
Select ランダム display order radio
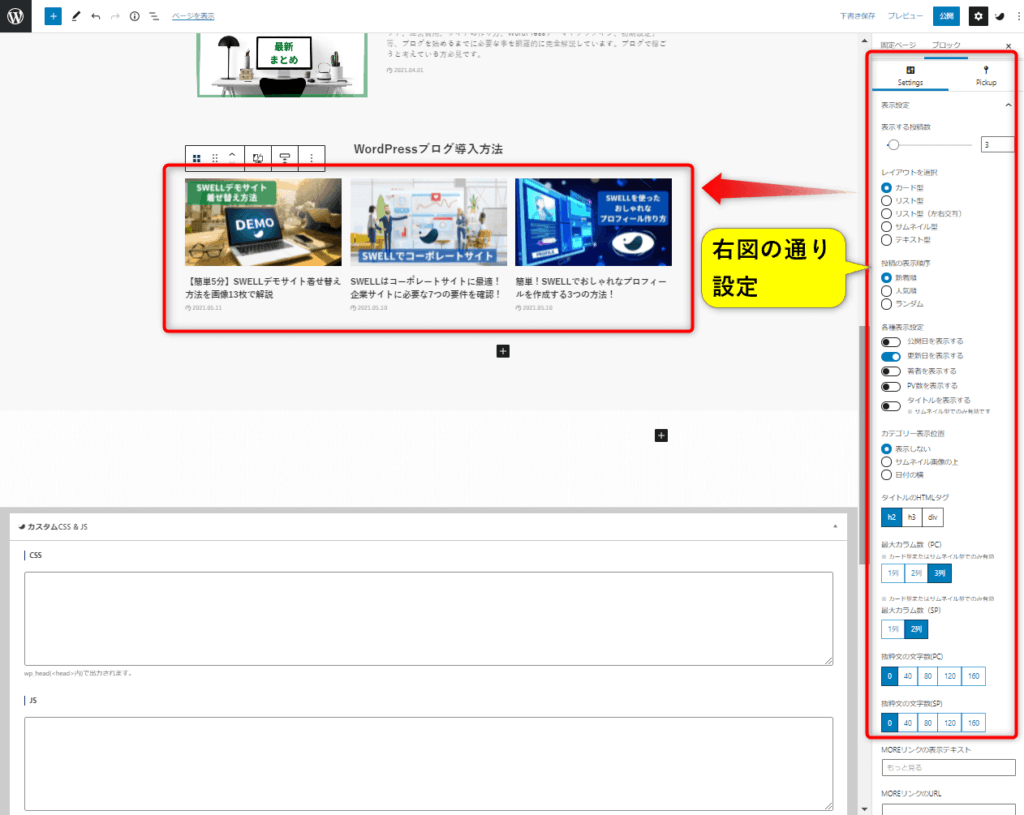pos(886,304)
